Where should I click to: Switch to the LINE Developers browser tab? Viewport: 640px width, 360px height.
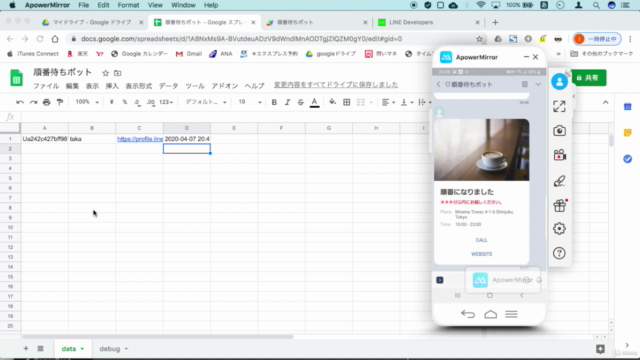(428, 22)
